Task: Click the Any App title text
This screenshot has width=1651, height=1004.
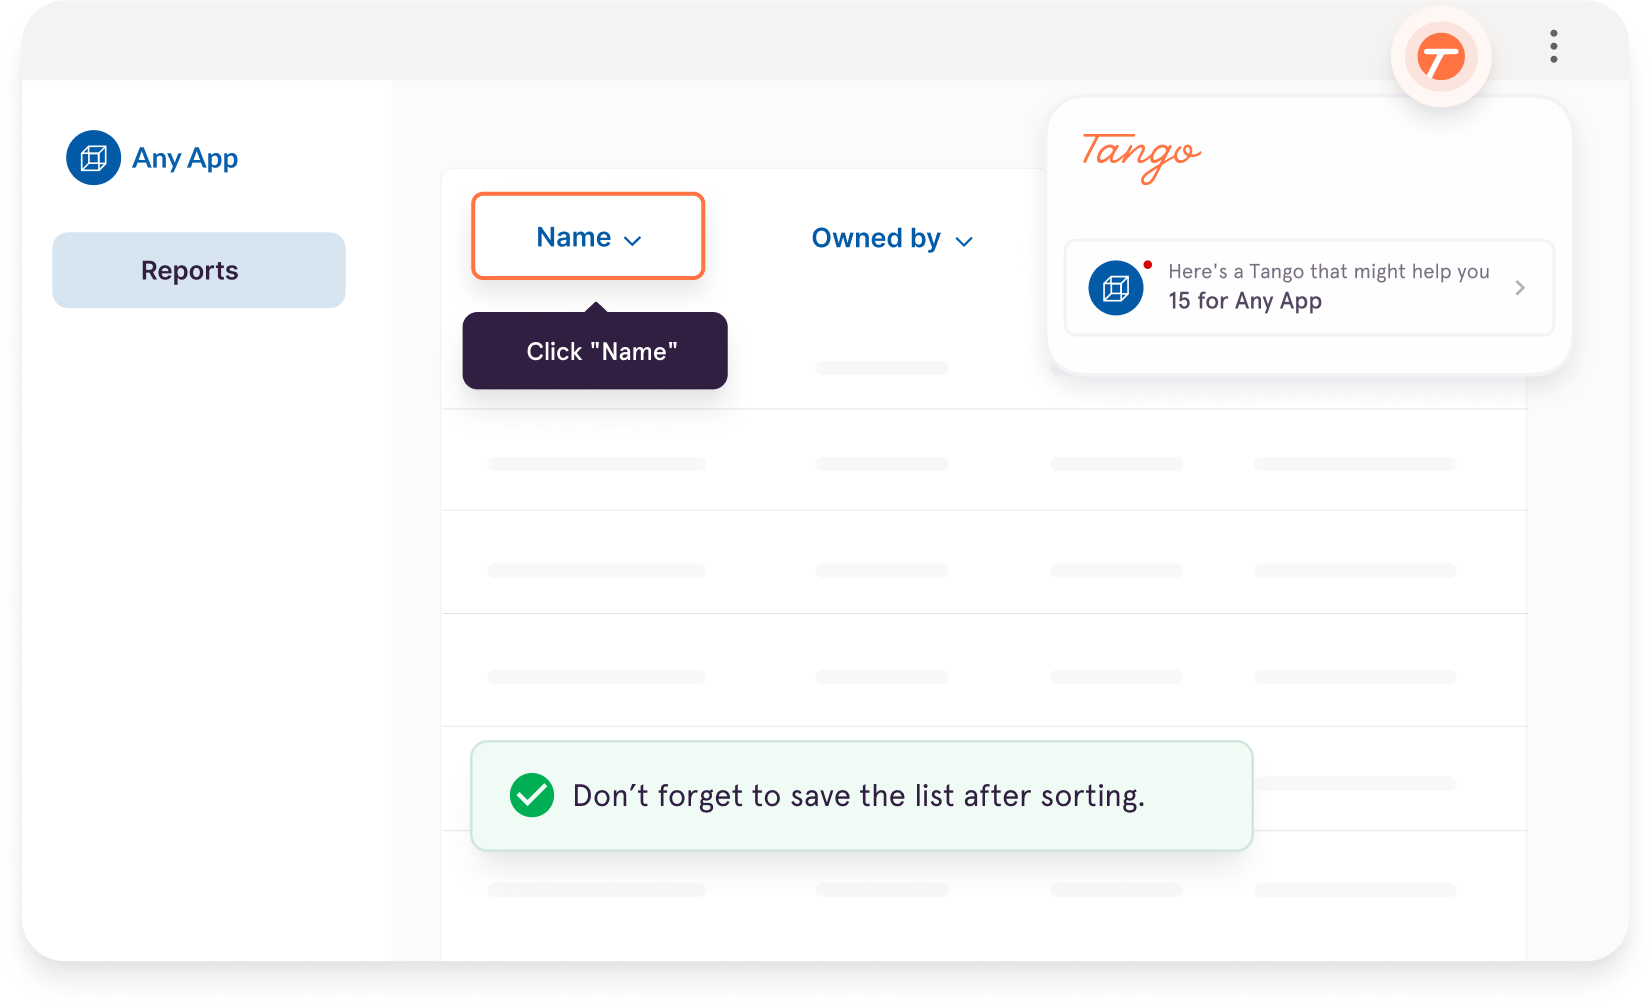Action: [x=185, y=158]
